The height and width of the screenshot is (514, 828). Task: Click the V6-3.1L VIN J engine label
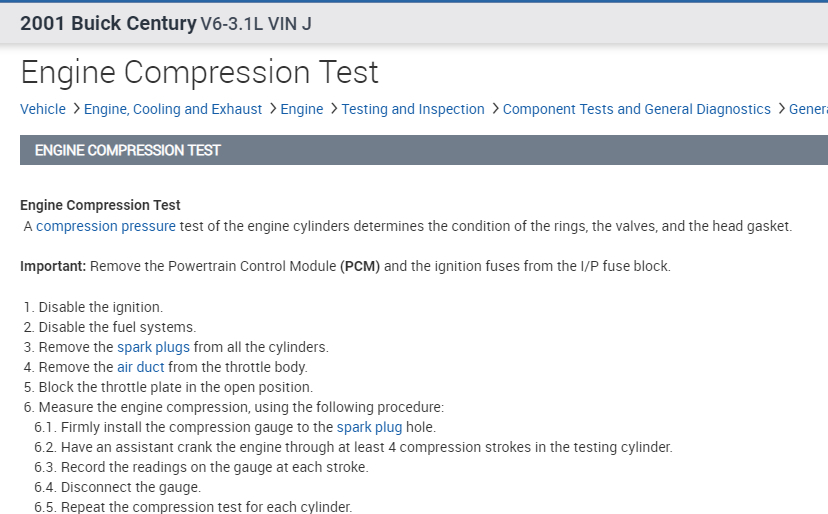(x=256, y=23)
